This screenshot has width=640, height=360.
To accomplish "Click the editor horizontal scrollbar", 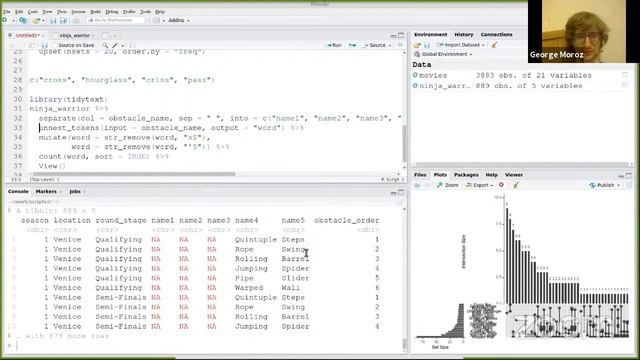I will click(x=133, y=174).
